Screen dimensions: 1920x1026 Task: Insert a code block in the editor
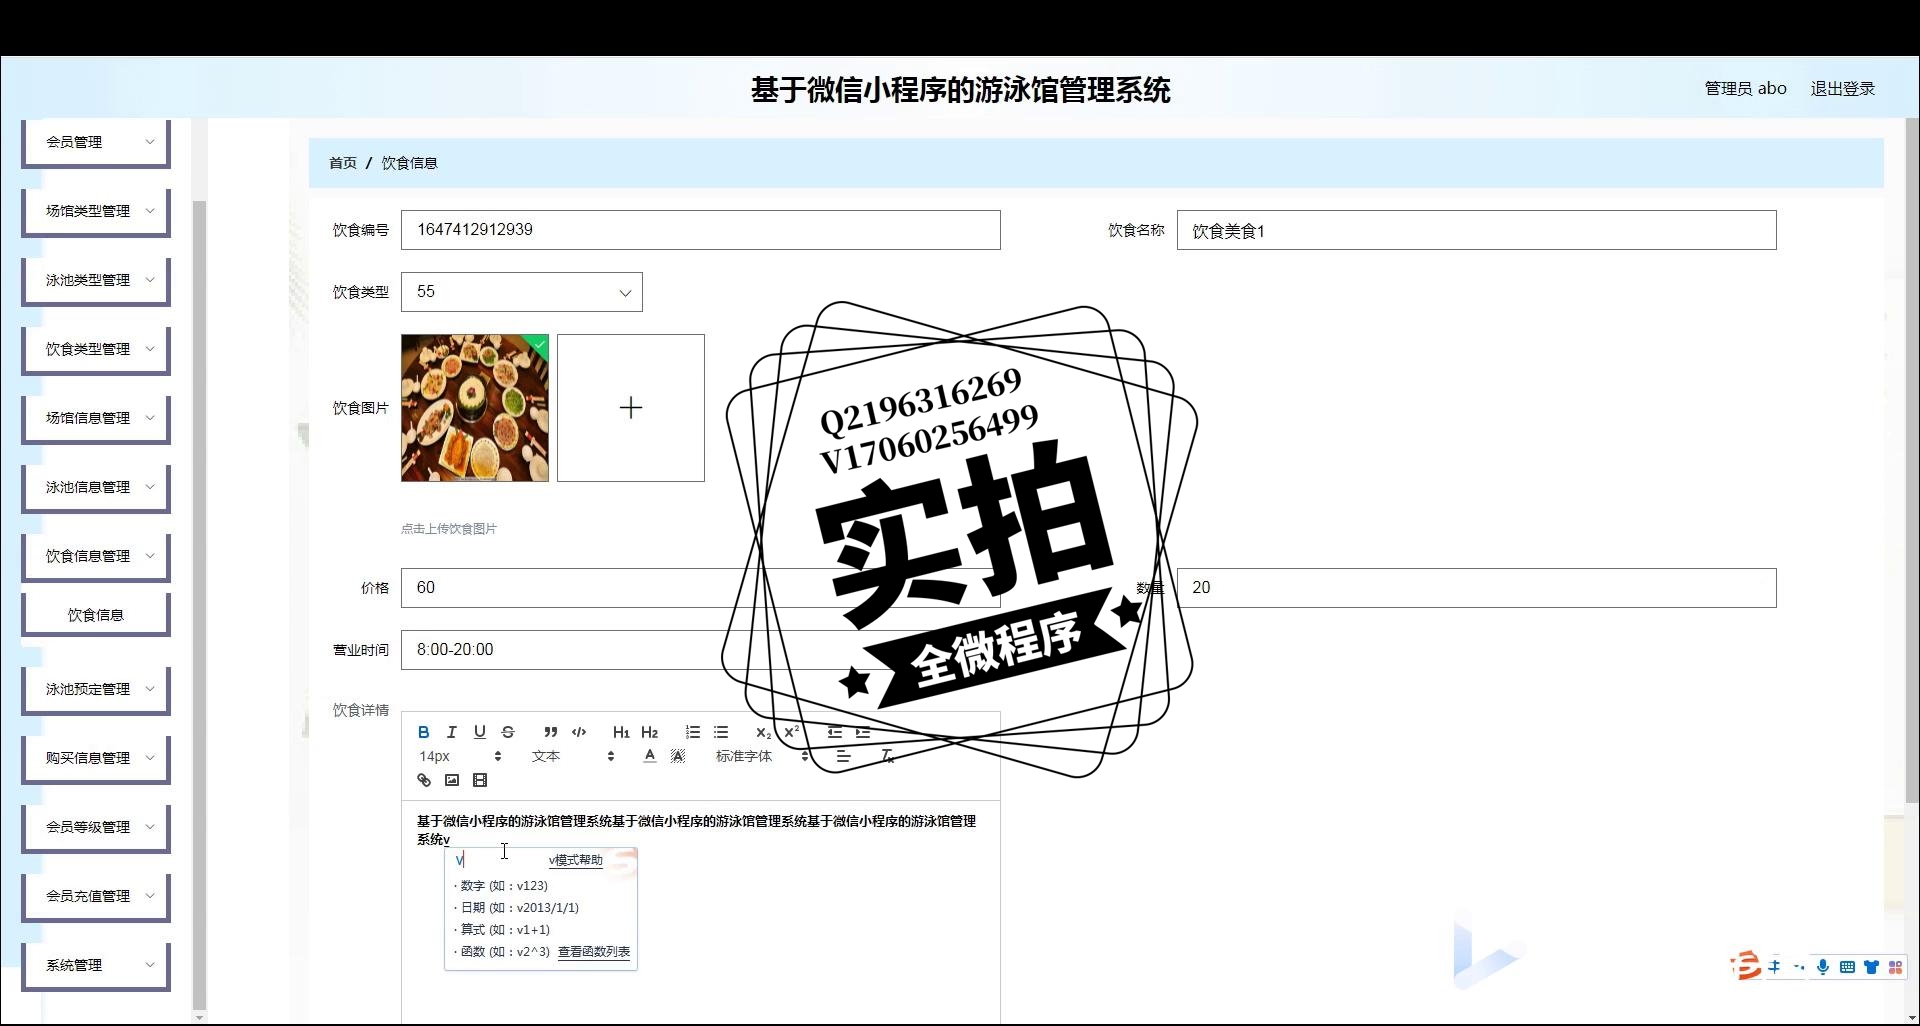(578, 732)
